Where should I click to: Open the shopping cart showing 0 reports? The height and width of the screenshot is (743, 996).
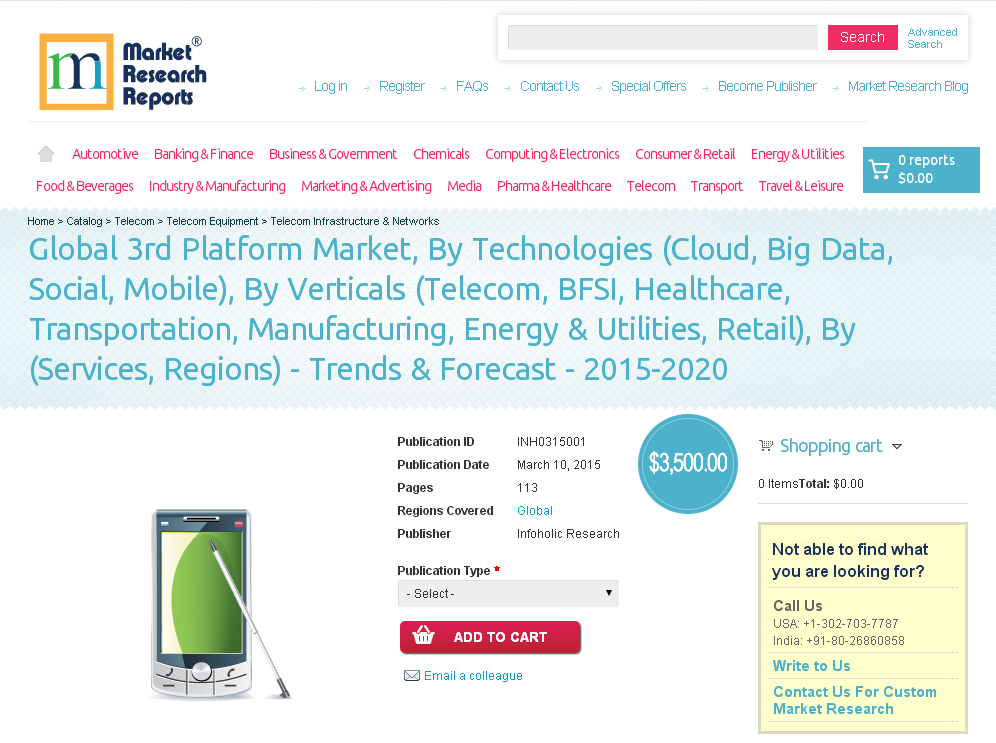coord(920,170)
